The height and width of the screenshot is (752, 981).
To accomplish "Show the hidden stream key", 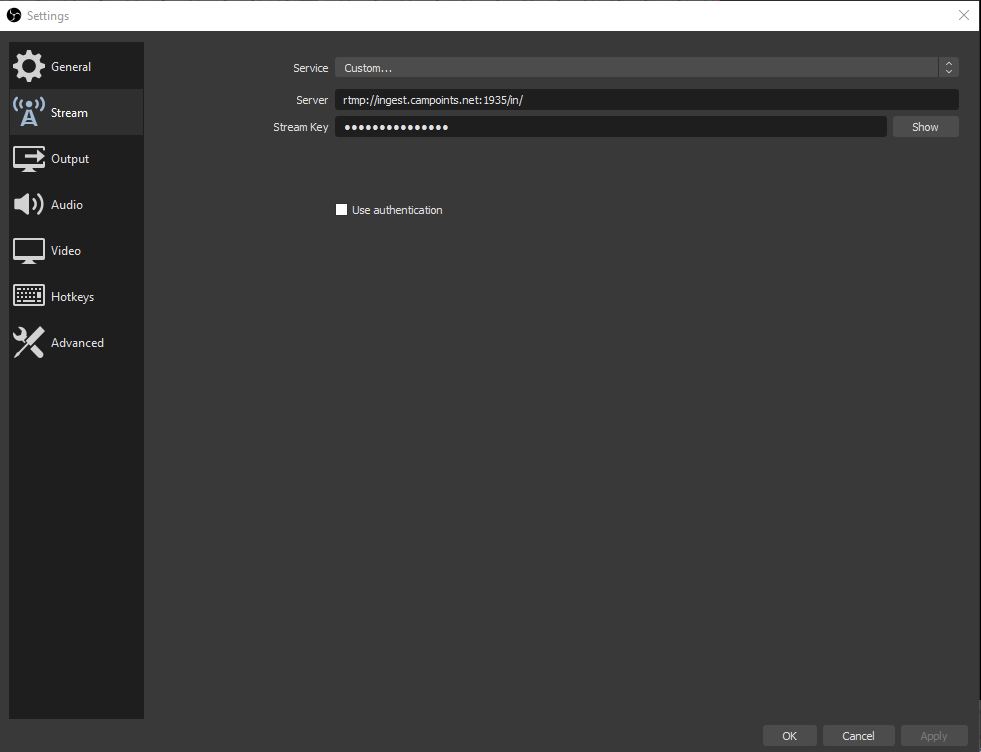I will coord(925,127).
